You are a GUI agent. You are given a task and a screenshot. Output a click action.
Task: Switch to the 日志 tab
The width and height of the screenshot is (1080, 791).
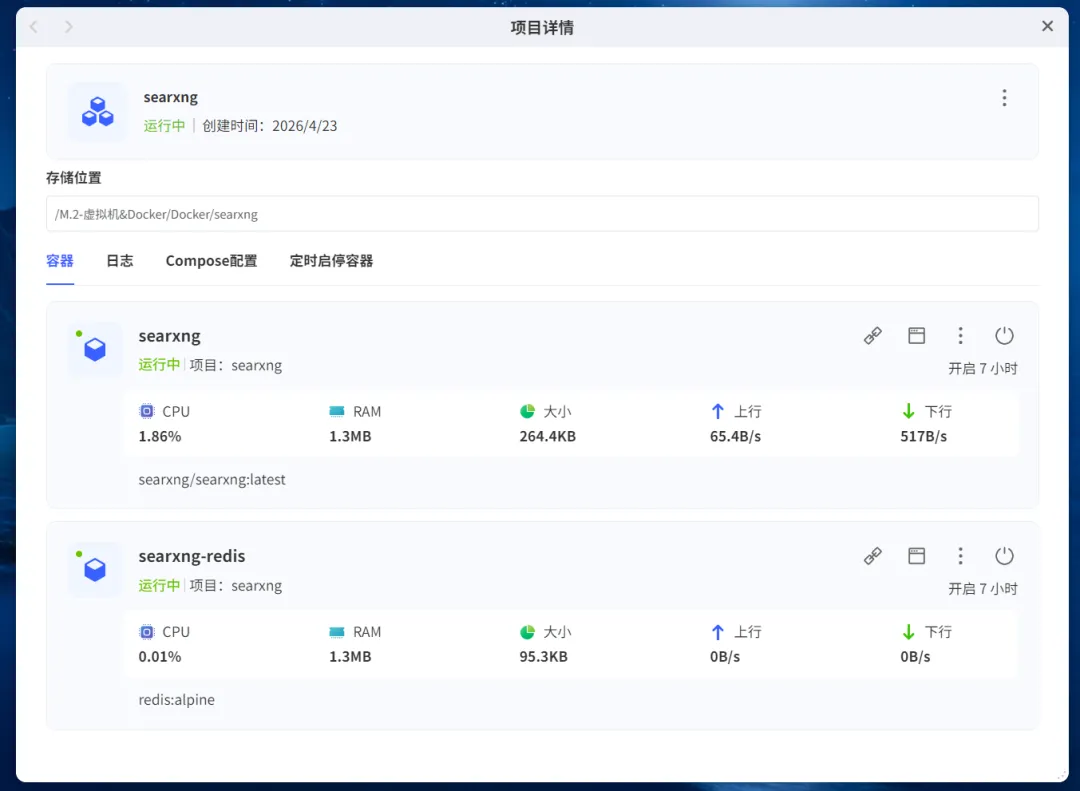(x=120, y=260)
